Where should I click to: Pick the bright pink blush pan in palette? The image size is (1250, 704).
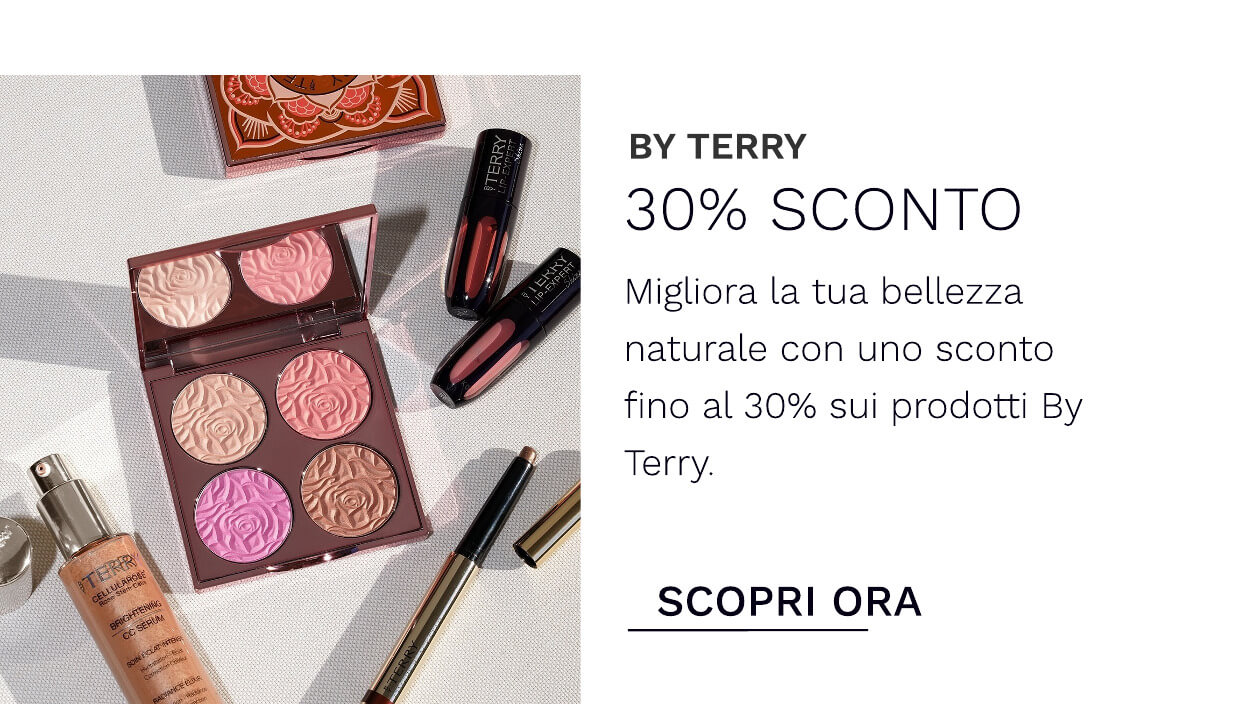click(243, 516)
